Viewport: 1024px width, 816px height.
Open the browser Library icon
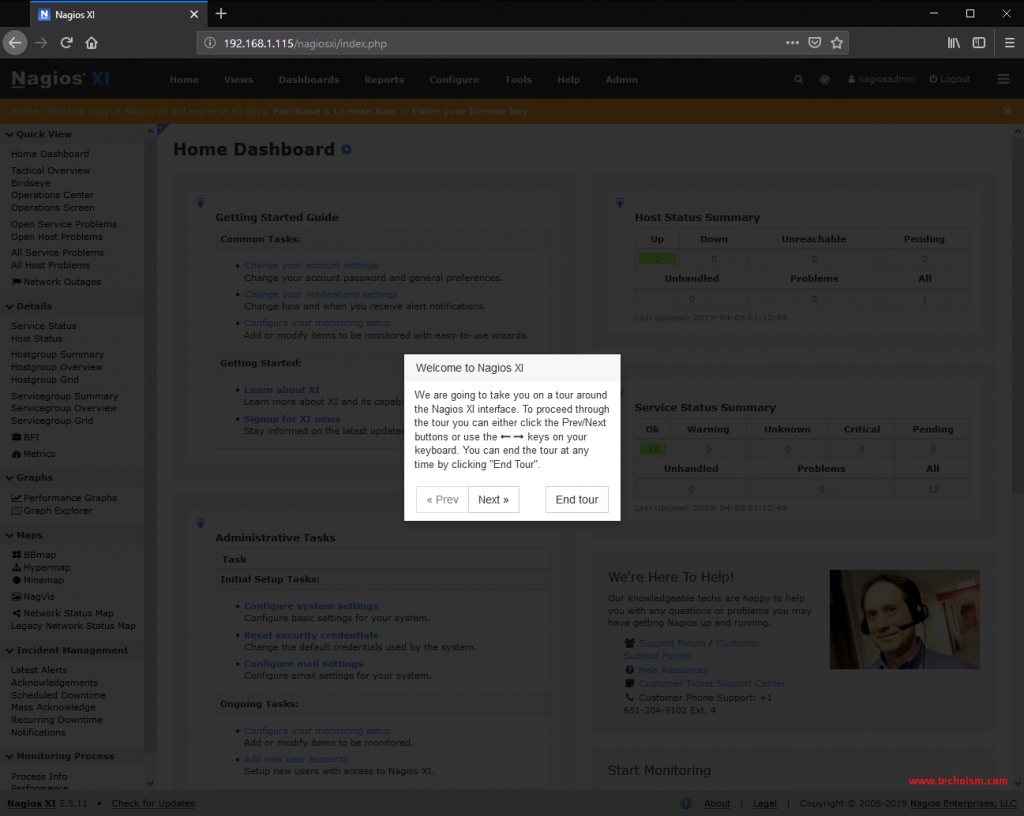tap(953, 43)
